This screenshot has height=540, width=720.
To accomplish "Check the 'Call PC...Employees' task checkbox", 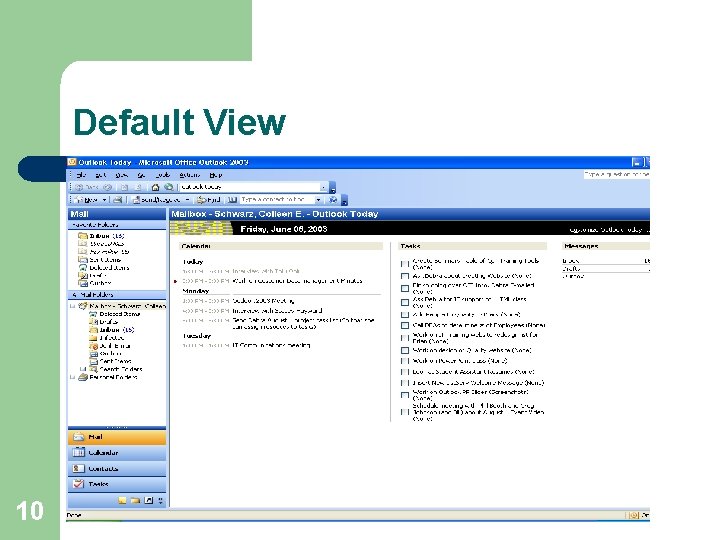I will pyautogui.click(x=405, y=326).
